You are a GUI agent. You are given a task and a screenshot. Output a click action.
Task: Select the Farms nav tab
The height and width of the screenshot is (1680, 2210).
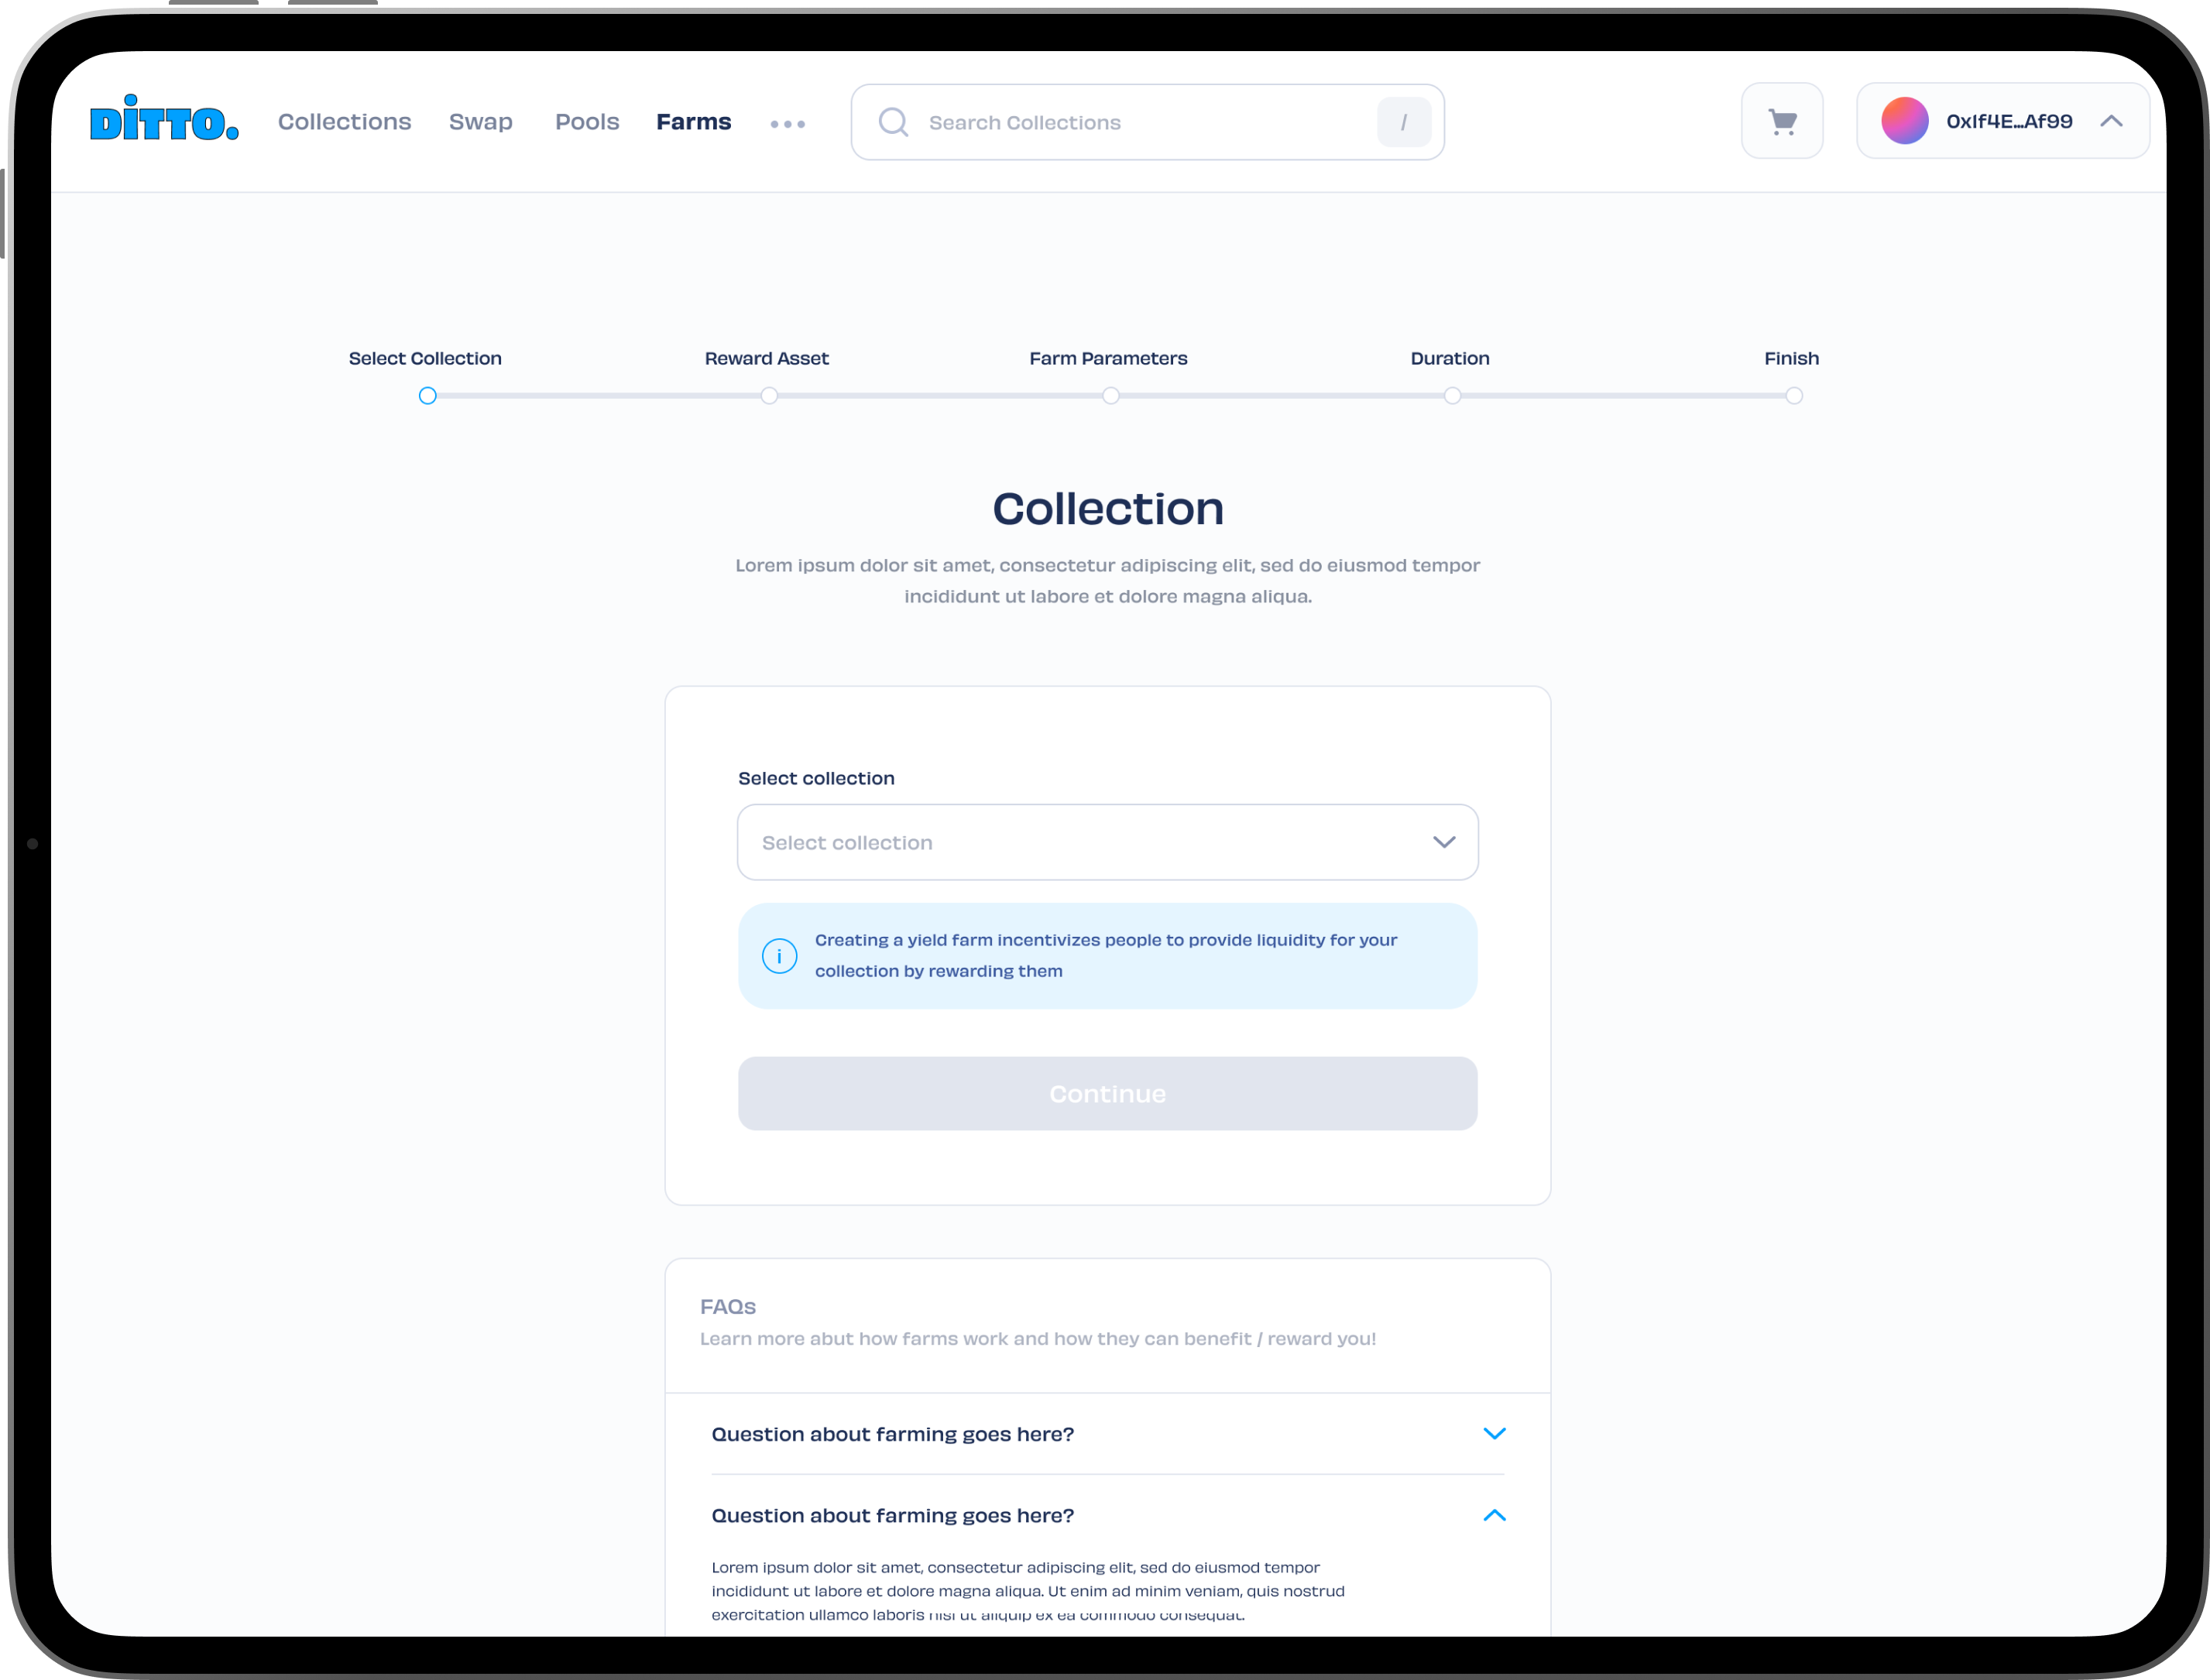(693, 121)
